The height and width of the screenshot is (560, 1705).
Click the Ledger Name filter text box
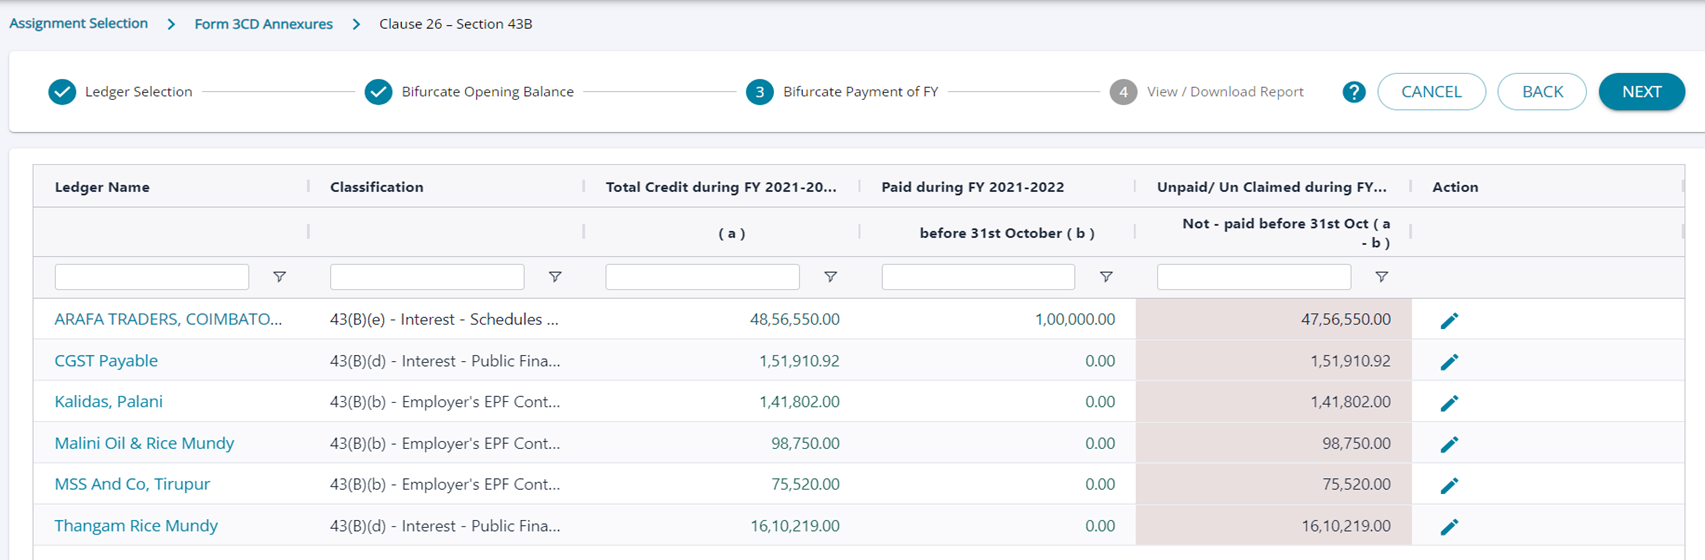click(152, 277)
